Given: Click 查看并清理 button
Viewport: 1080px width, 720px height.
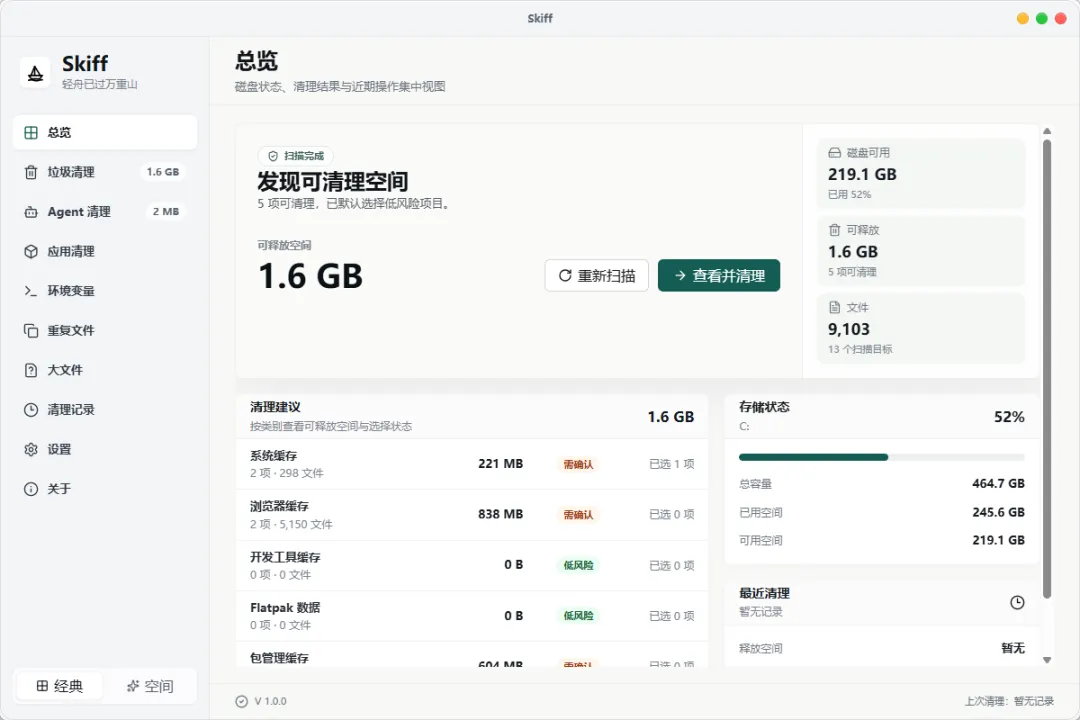Looking at the screenshot, I should [x=719, y=276].
